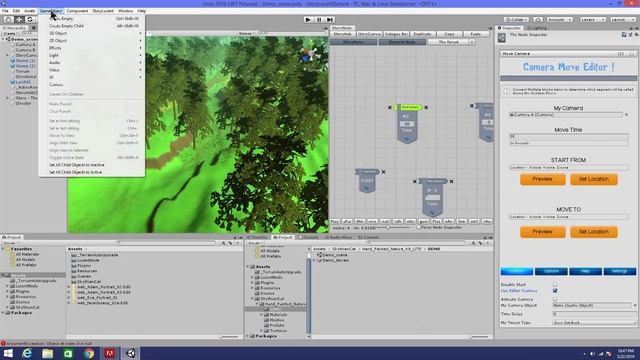Viewport: 640px width, 360px height.
Task: Click the info icon in Camera Move Editor
Action: 507,91
